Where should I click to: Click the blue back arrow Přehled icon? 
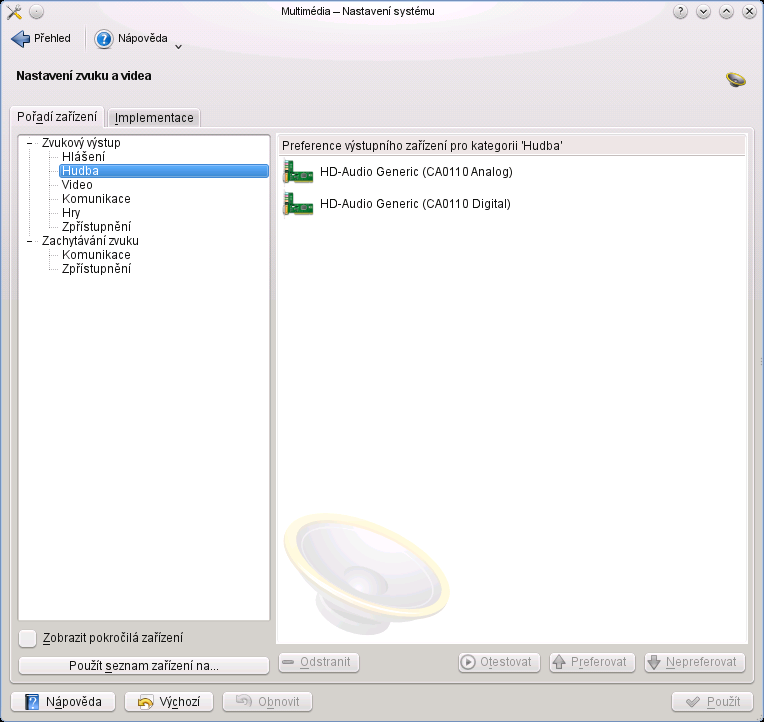[x=20, y=39]
